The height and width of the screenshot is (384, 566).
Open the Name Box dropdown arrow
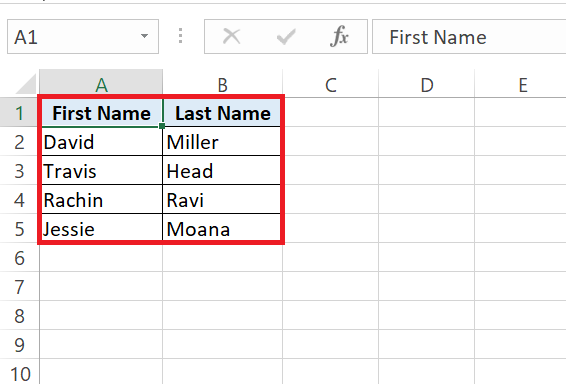(144, 36)
